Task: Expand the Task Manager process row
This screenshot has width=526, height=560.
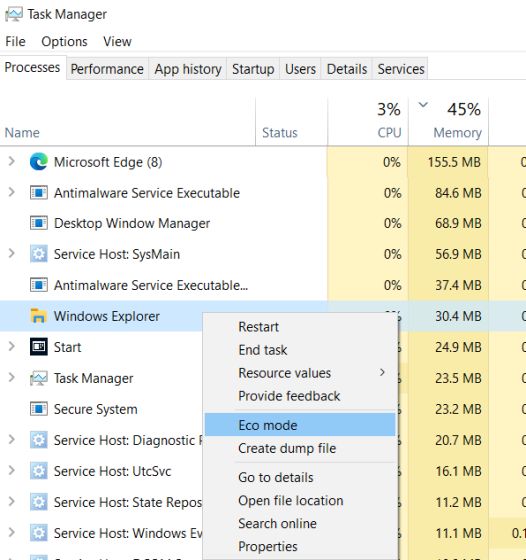Action: tap(11, 378)
